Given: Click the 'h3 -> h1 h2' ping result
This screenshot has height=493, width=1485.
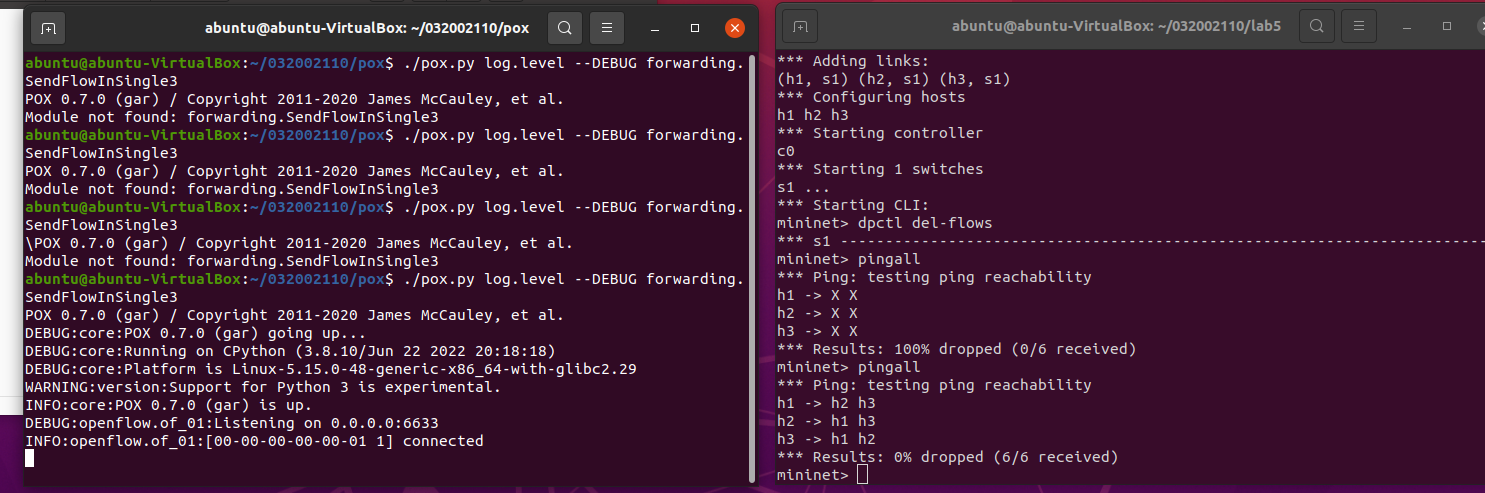Looking at the screenshot, I should [826, 440].
